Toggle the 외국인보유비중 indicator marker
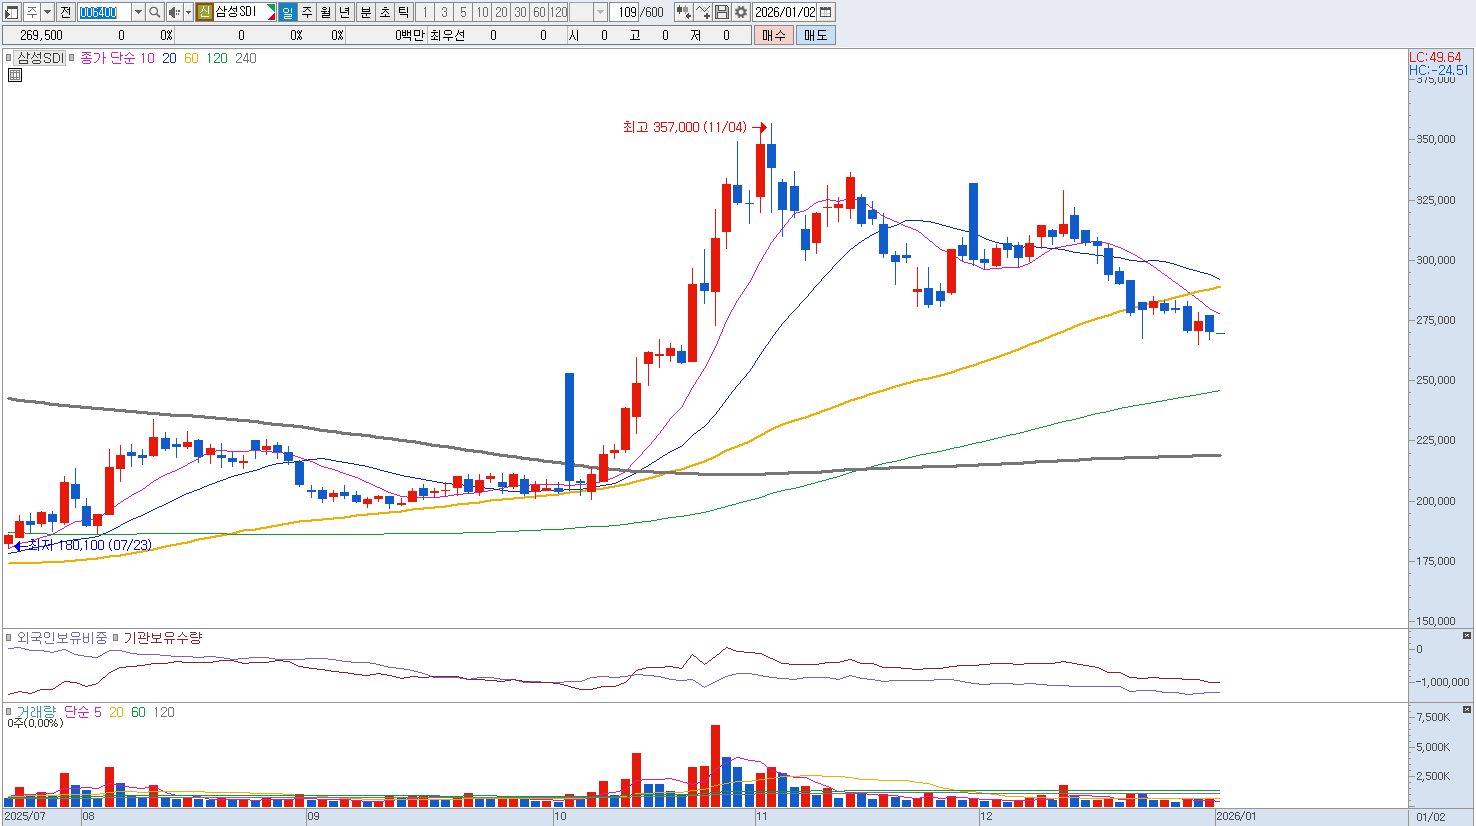The height and width of the screenshot is (826, 1476). [x=9, y=638]
